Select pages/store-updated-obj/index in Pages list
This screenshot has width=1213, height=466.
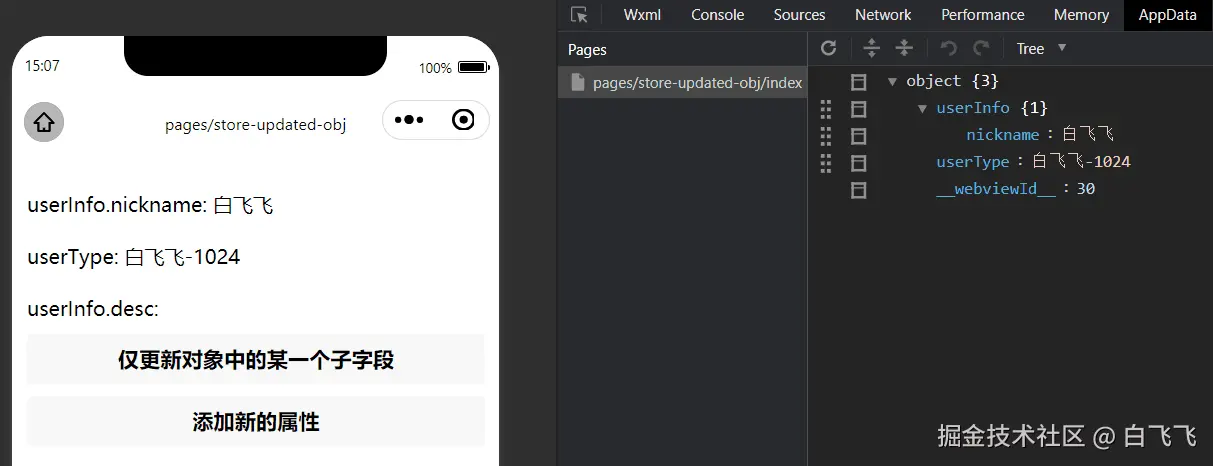pos(682,83)
